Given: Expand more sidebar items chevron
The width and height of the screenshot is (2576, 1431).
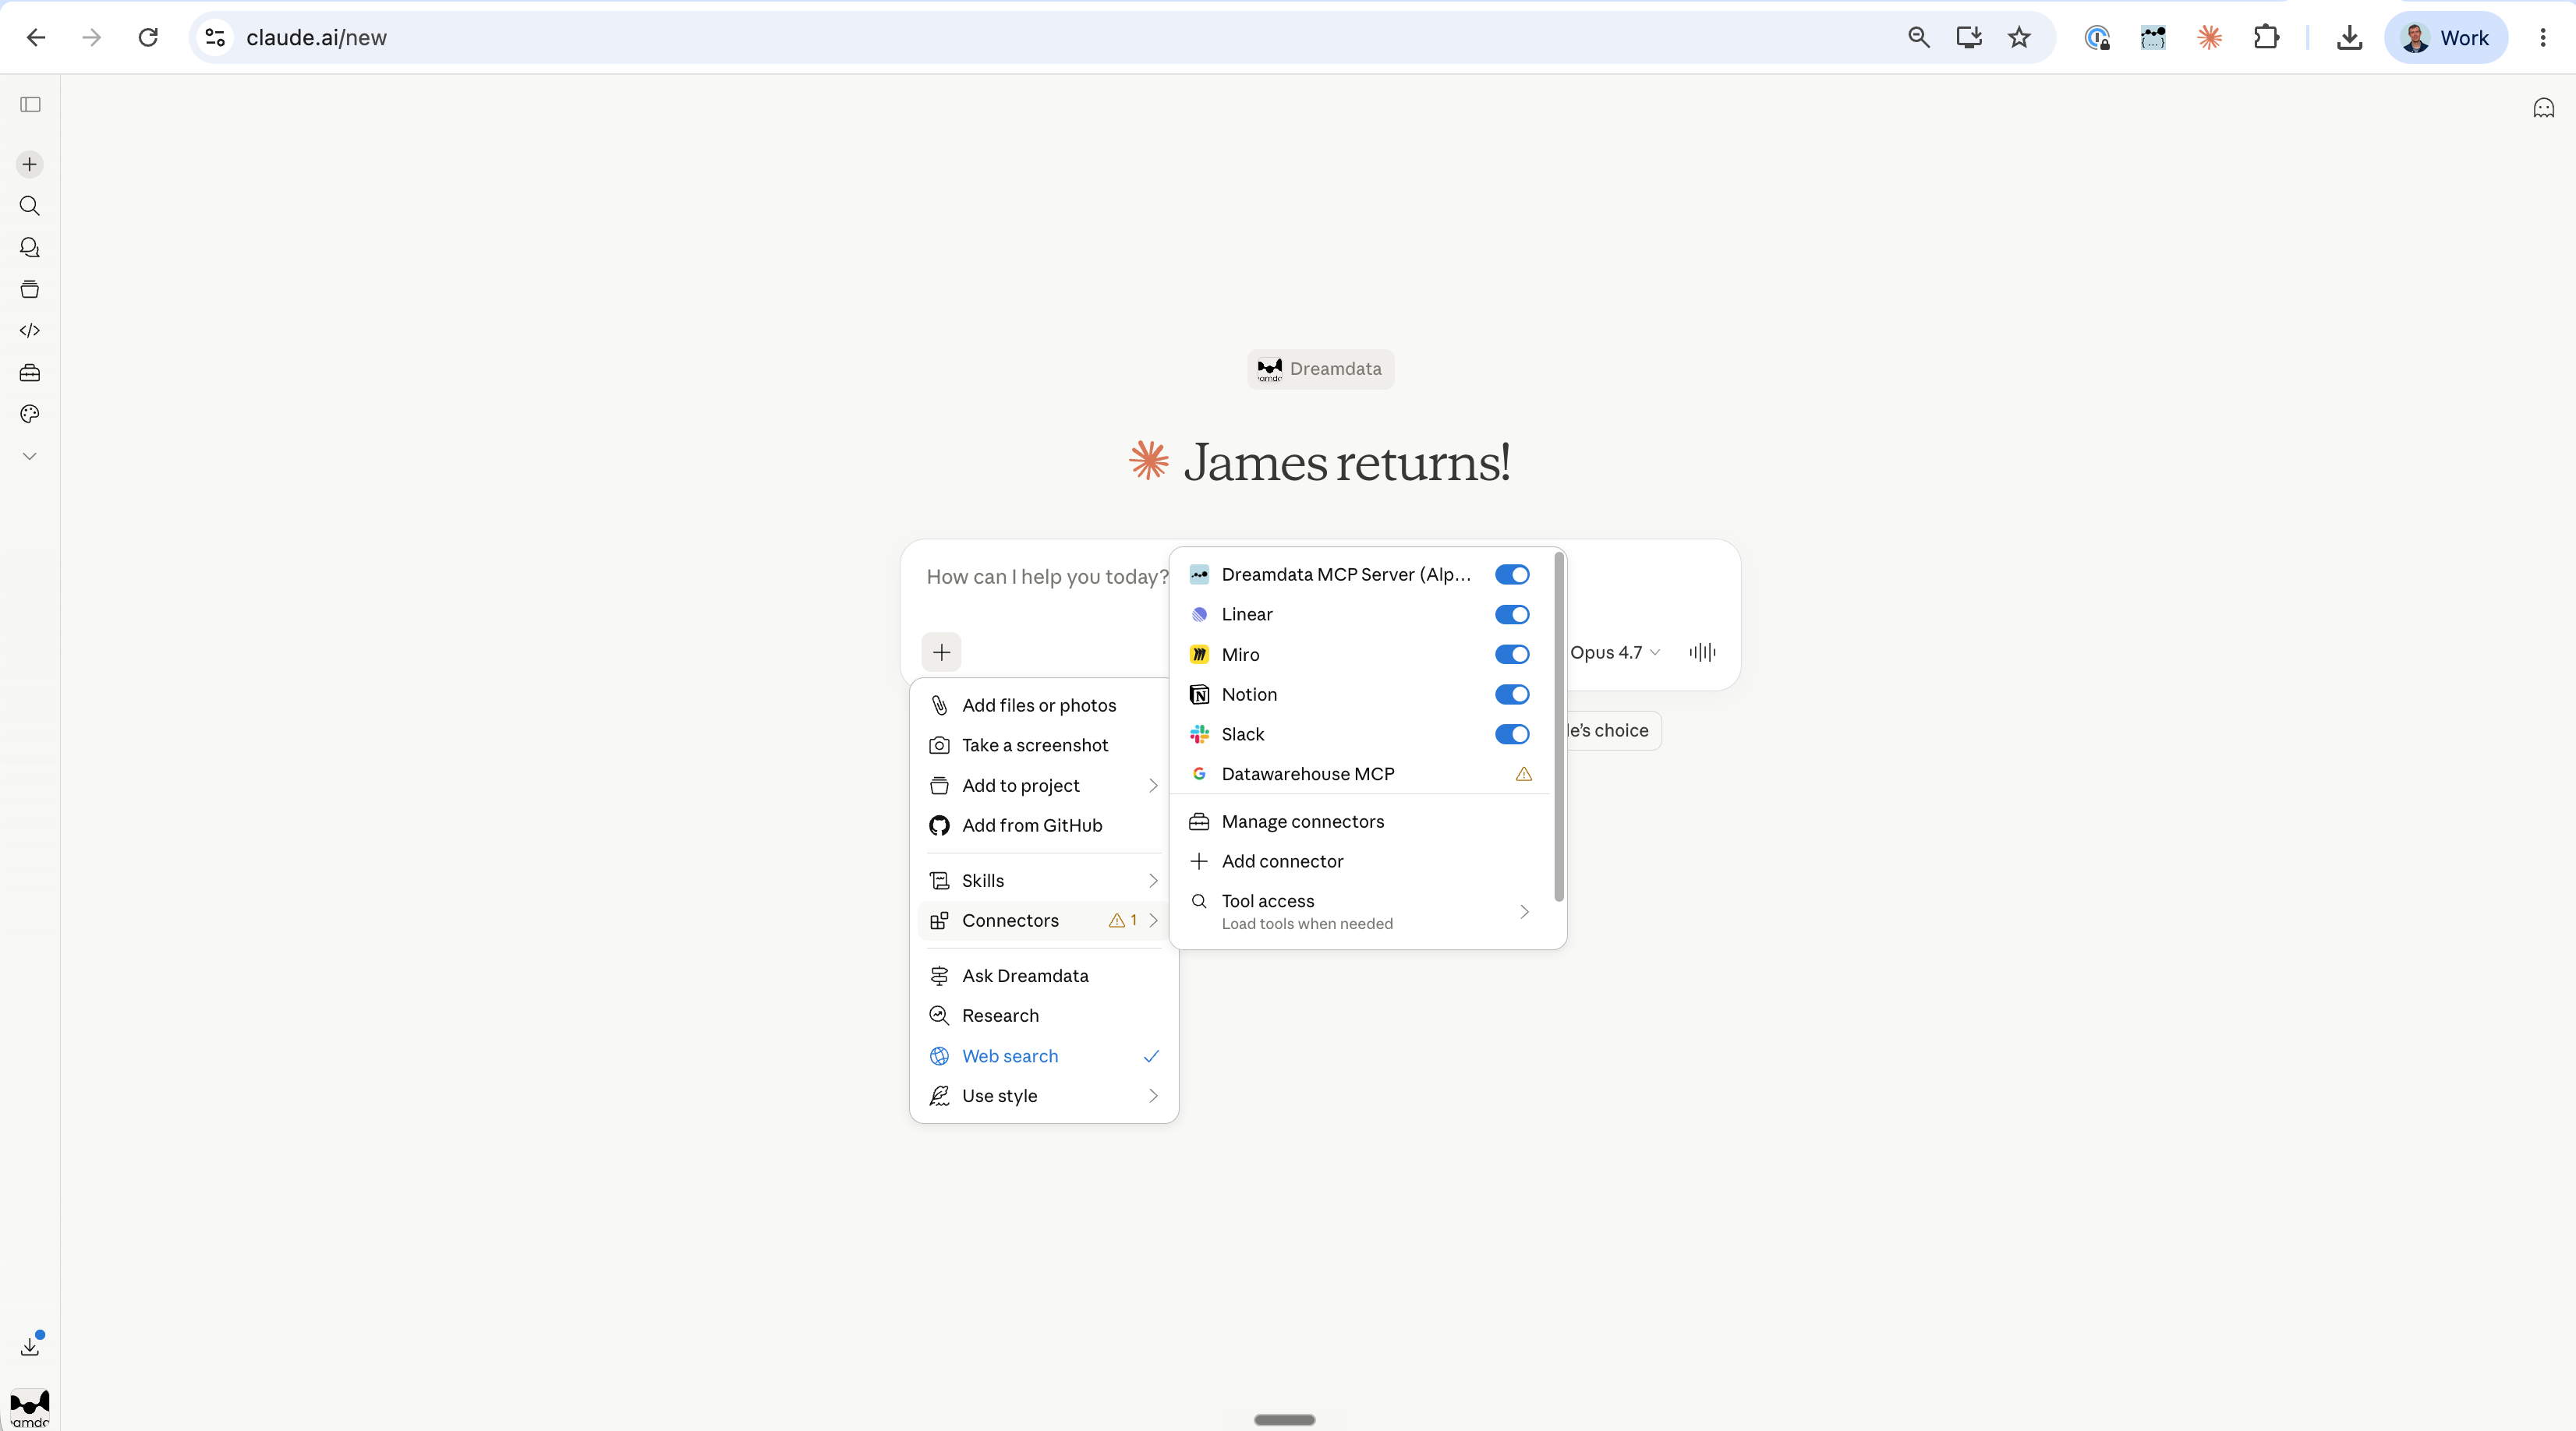Looking at the screenshot, I should point(30,456).
